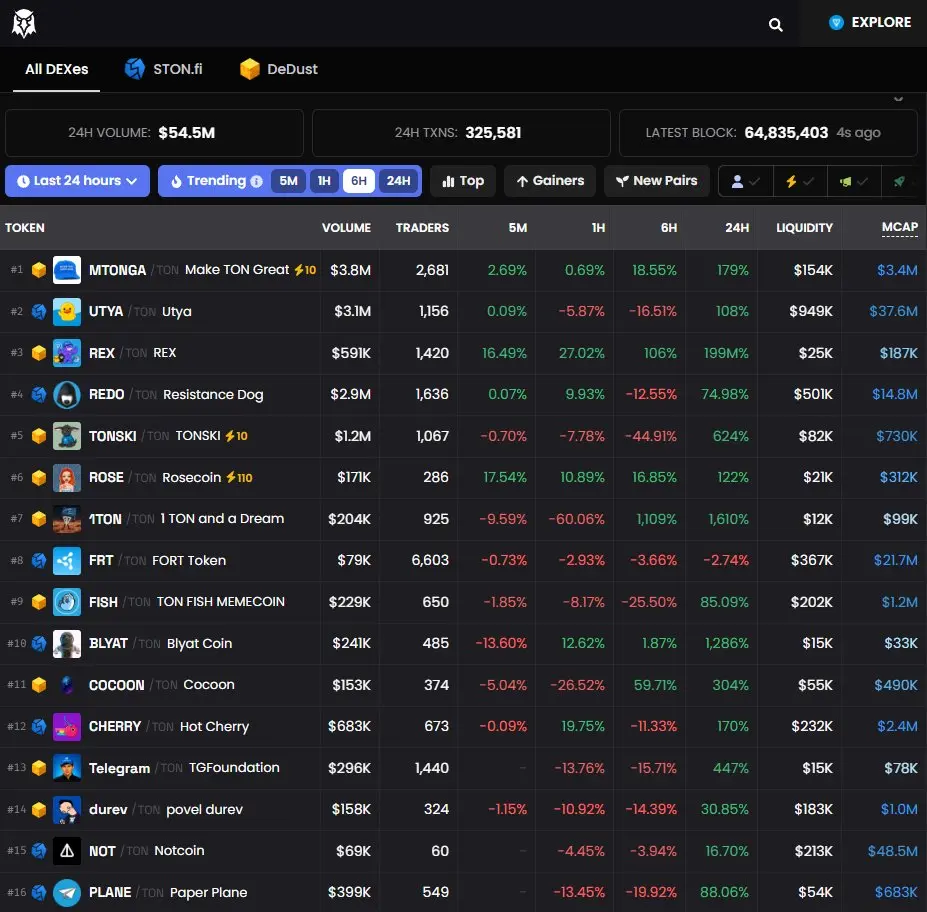Click the NOT Notcoin triangle logo

(67, 851)
